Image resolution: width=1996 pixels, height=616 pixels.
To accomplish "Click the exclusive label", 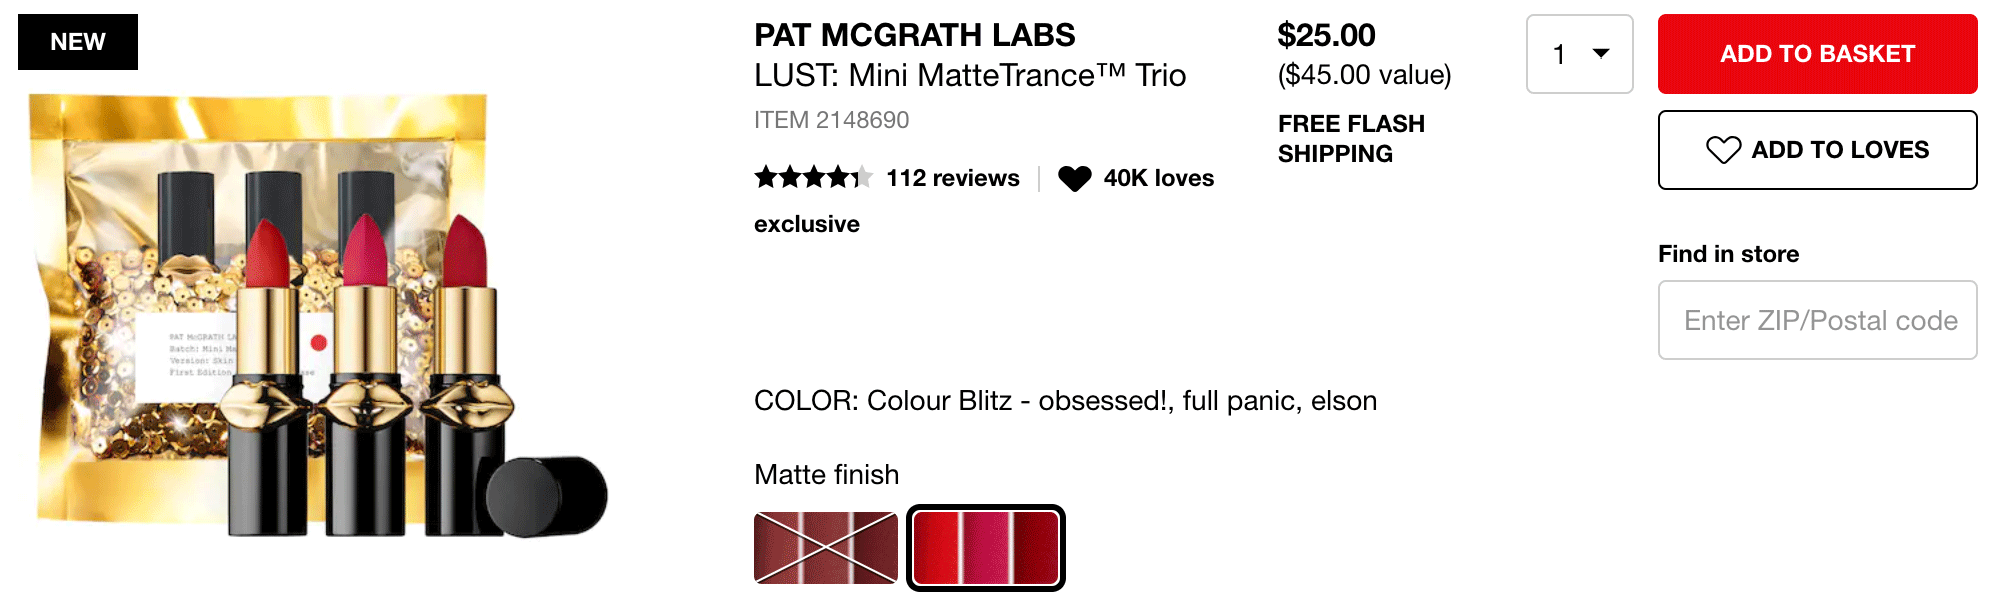I will (807, 224).
